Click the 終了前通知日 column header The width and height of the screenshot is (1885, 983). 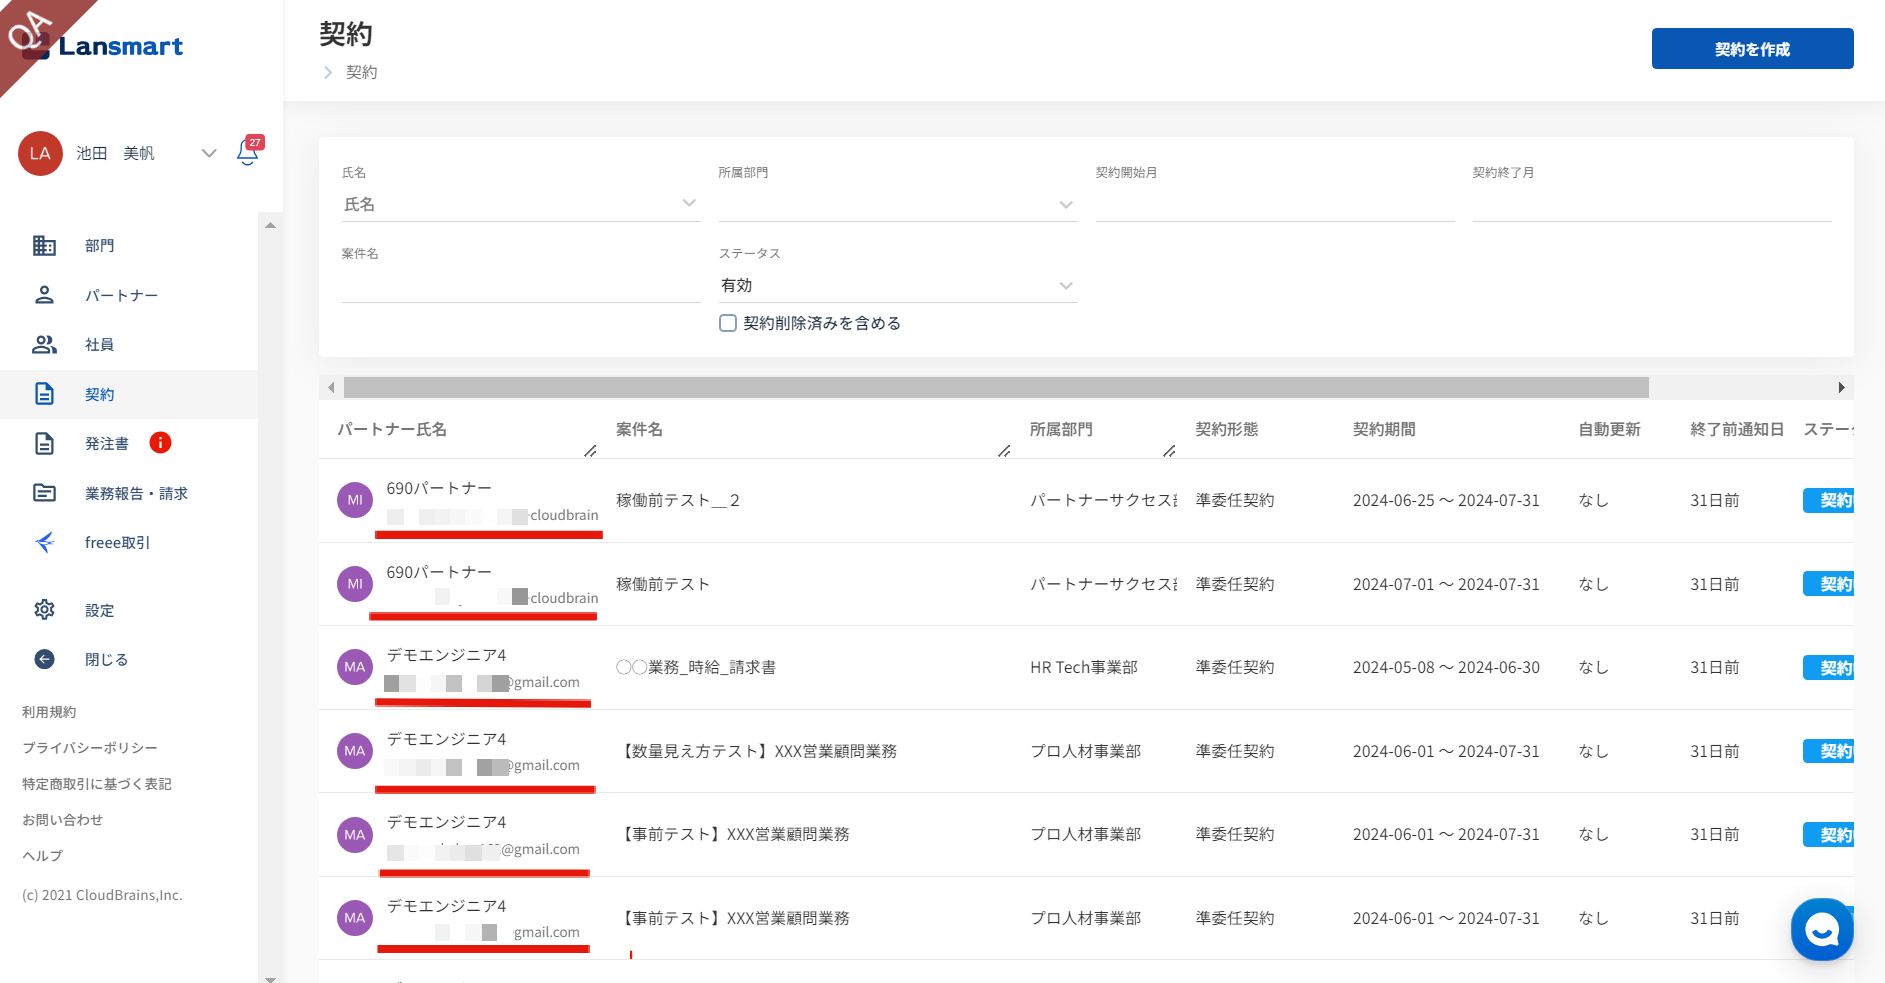click(1737, 429)
